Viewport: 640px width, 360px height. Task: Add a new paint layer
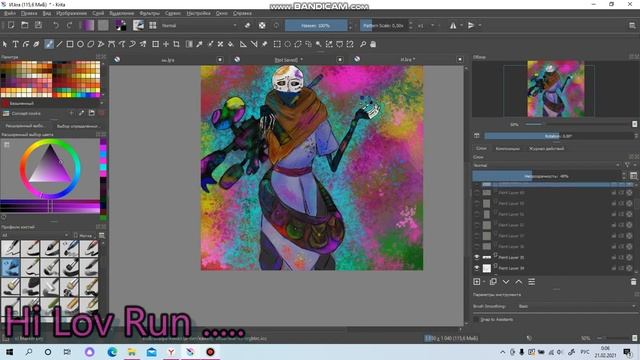click(x=477, y=282)
